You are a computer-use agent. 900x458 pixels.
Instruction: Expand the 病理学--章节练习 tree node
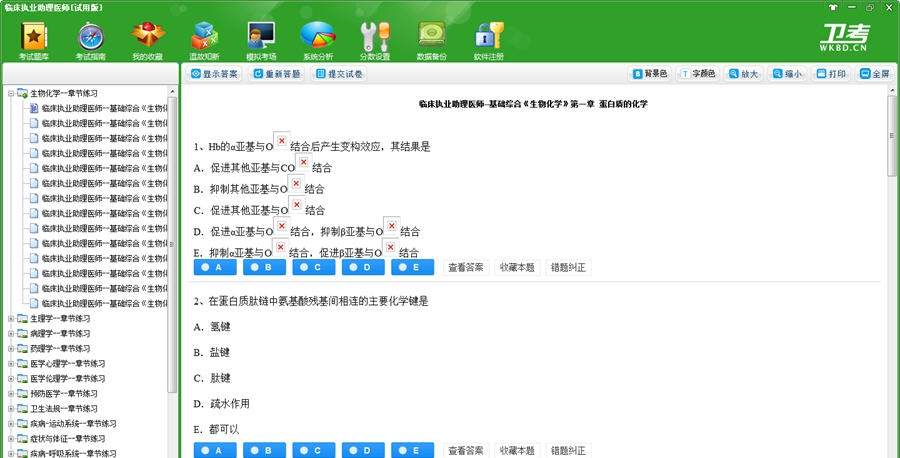point(11,333)
